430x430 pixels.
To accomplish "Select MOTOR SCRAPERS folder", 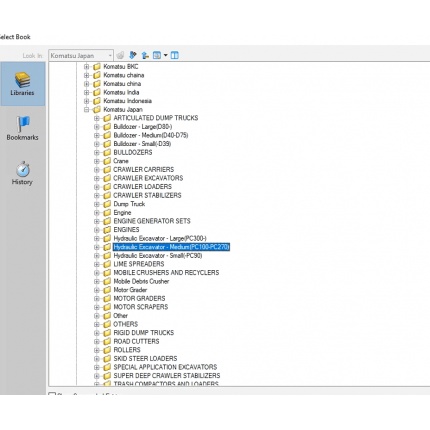I will tap(140, 307).
